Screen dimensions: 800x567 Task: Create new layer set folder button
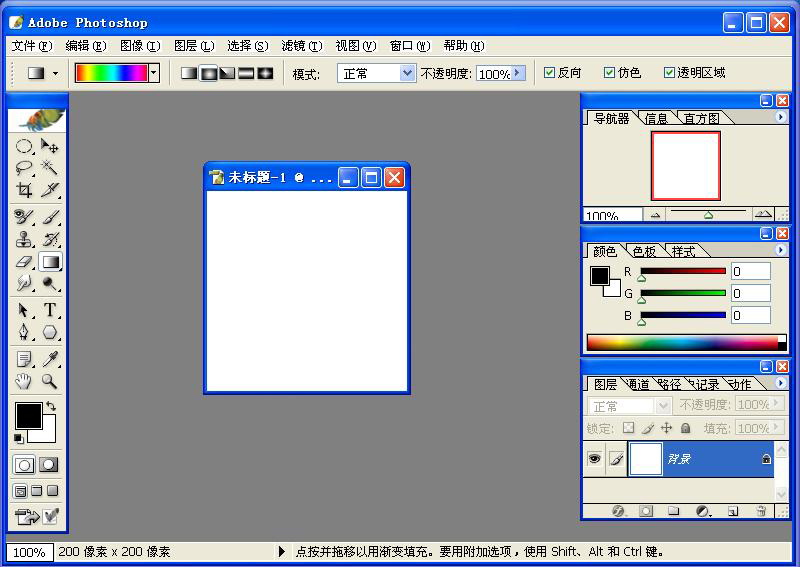(673, 511)
